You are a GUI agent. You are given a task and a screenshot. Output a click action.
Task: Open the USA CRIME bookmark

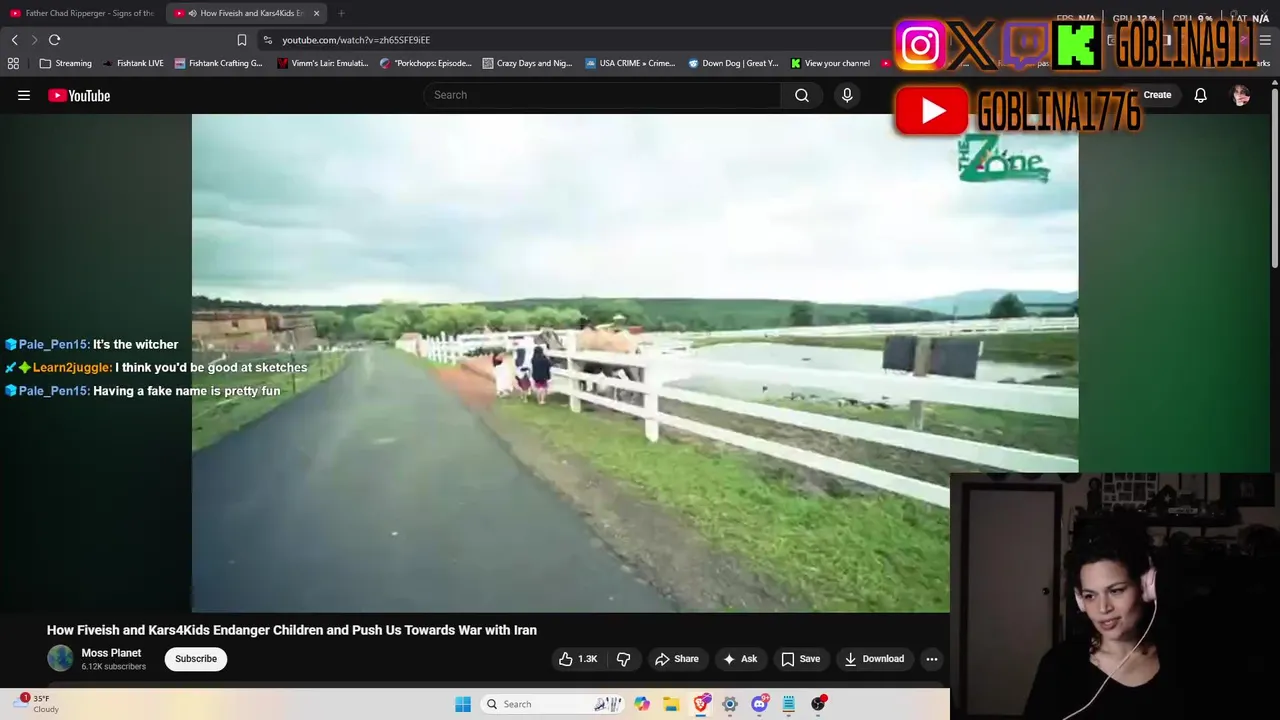tap(630, 63)
